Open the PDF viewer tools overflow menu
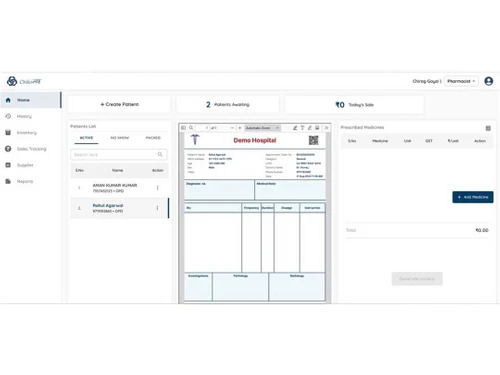Viewport: 500px width, 375px height. coord(327,128)
